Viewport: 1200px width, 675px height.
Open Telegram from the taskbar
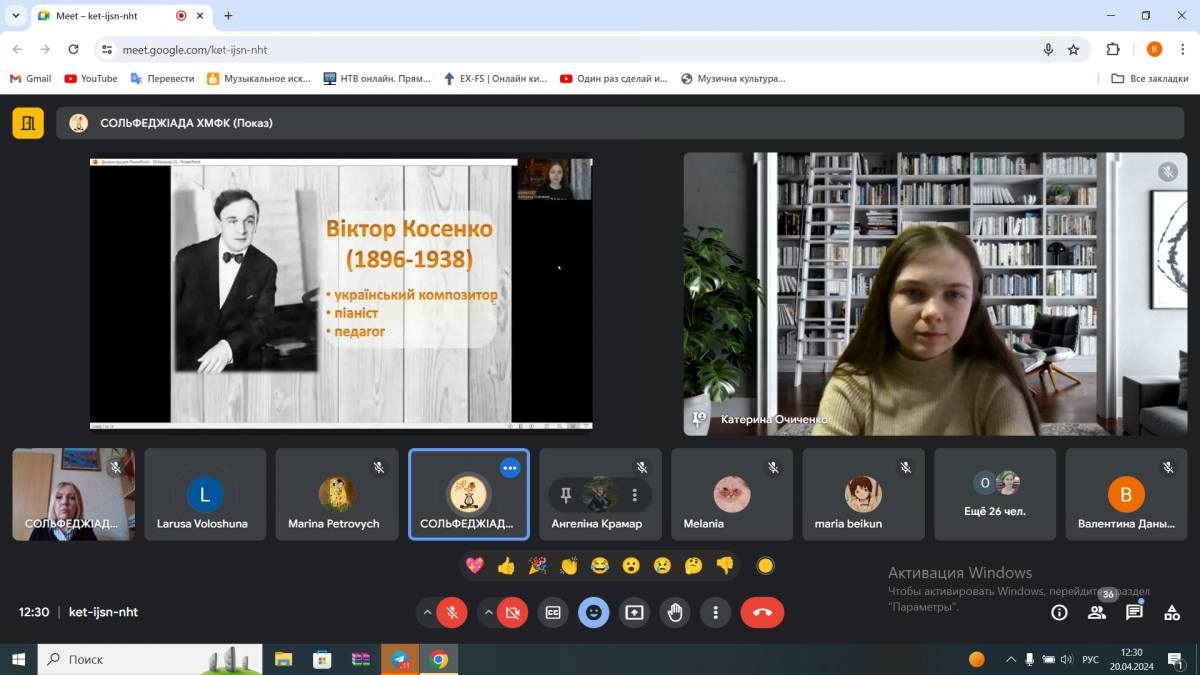pos(400,659)
